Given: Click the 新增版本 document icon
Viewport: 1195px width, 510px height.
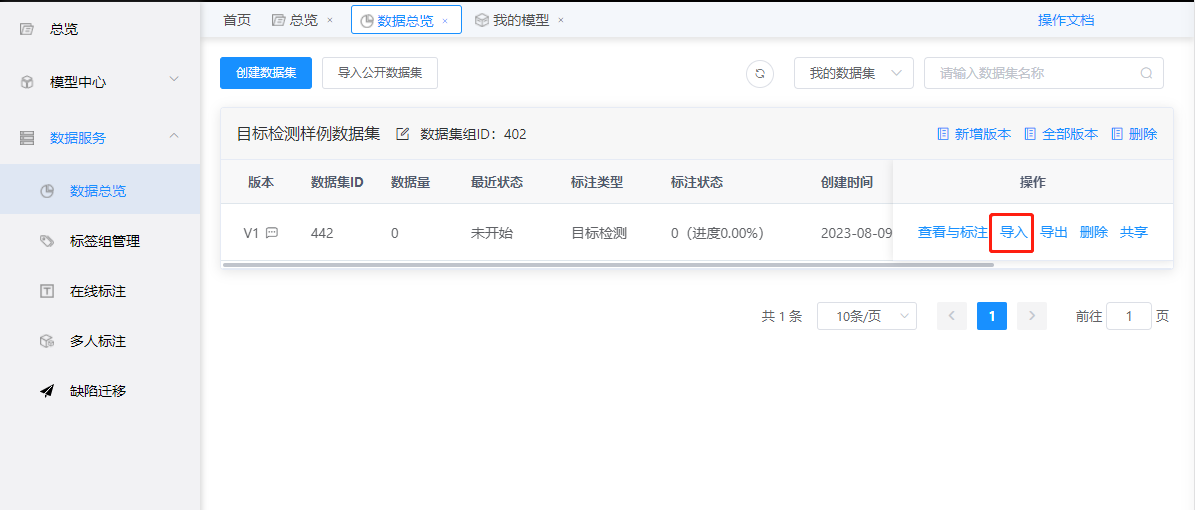Looking at the screenshot, I should [943, 134].
